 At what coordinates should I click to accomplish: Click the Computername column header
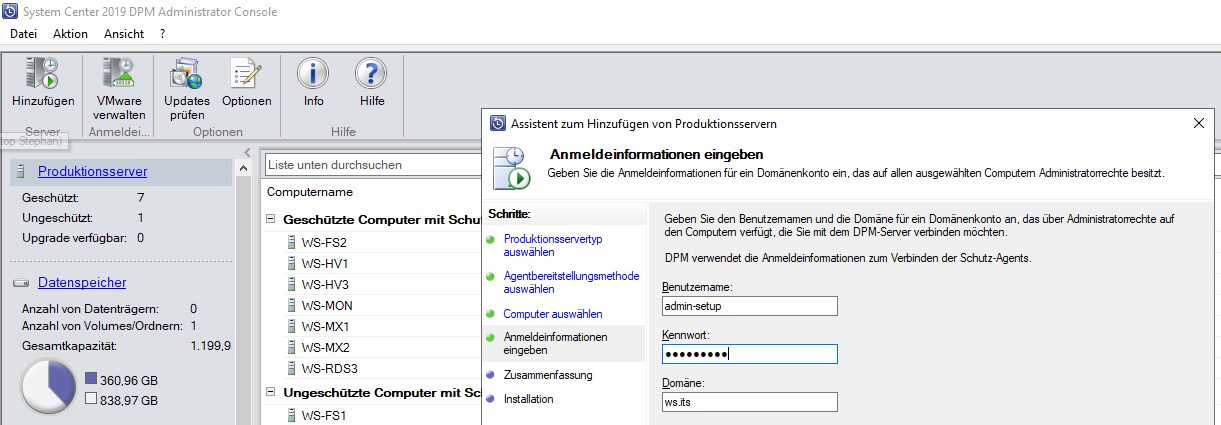(x=310, y=192)
